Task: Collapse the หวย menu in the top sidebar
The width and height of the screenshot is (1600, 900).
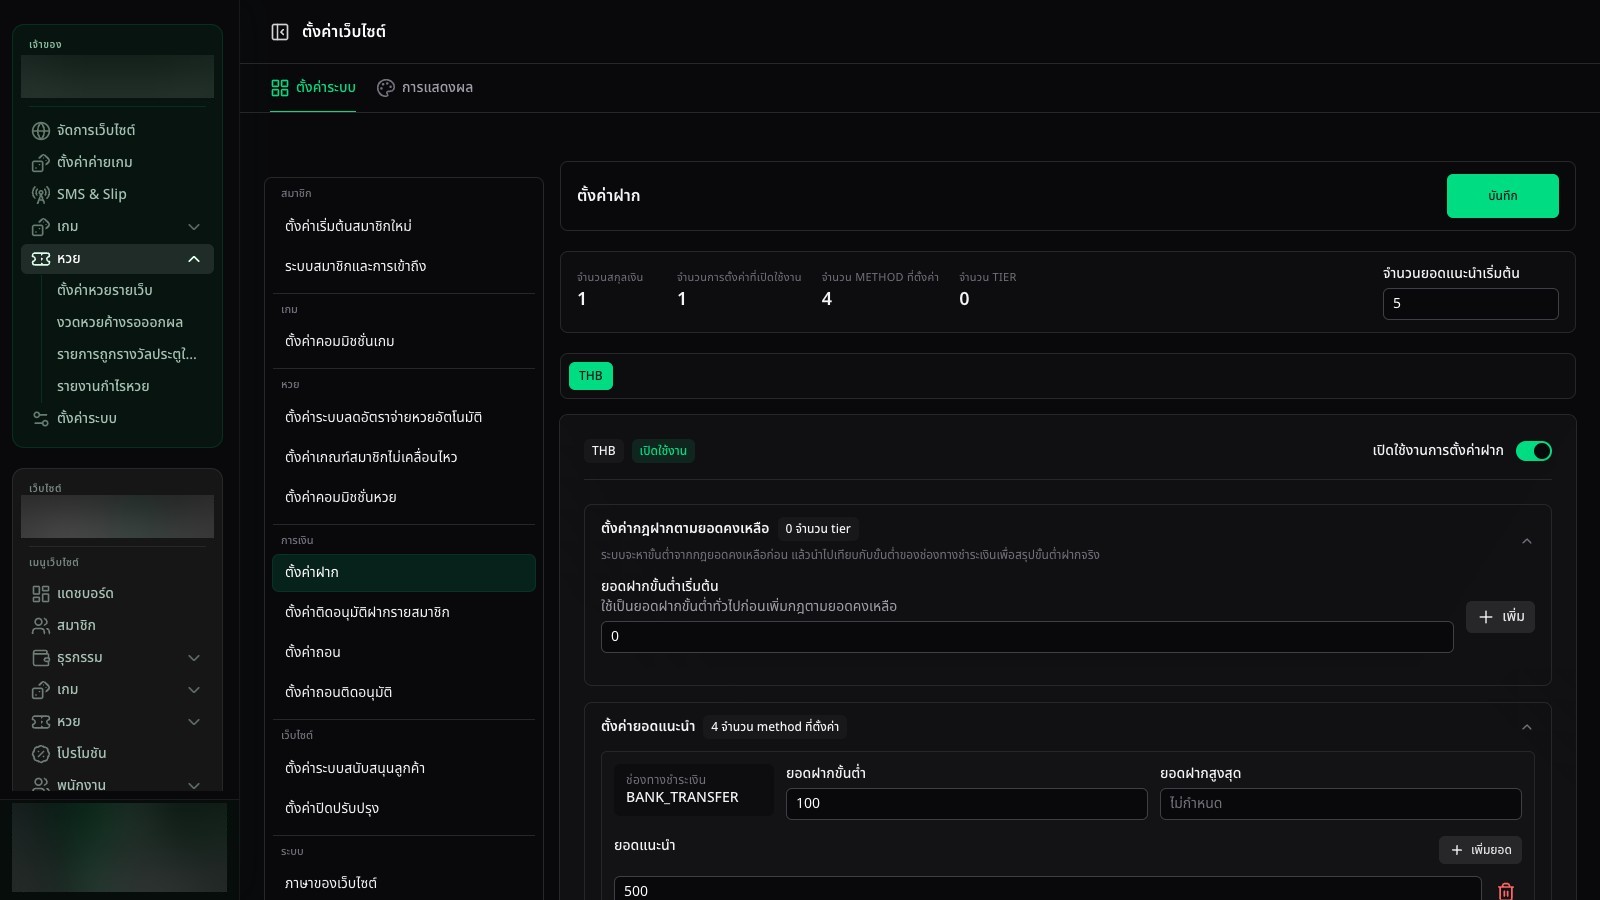Action: pyautogui.click(x=194, y=259)
